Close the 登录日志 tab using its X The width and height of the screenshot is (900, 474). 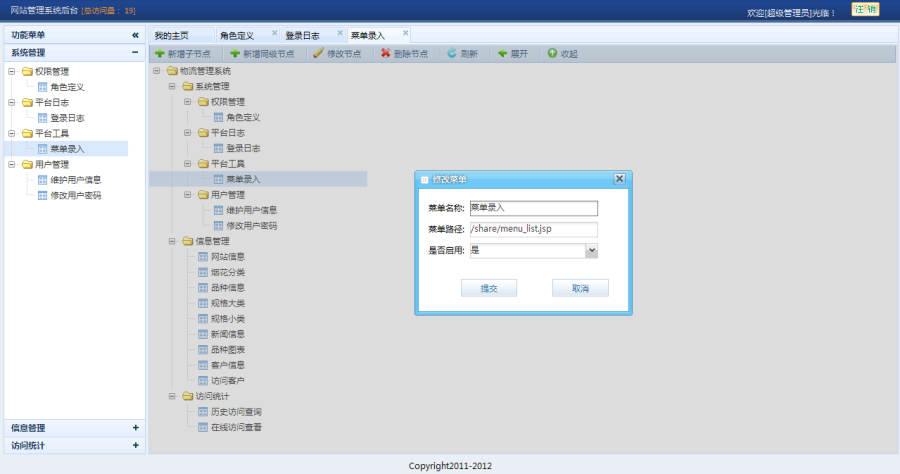pyautogui.click(x=340, y=33)
